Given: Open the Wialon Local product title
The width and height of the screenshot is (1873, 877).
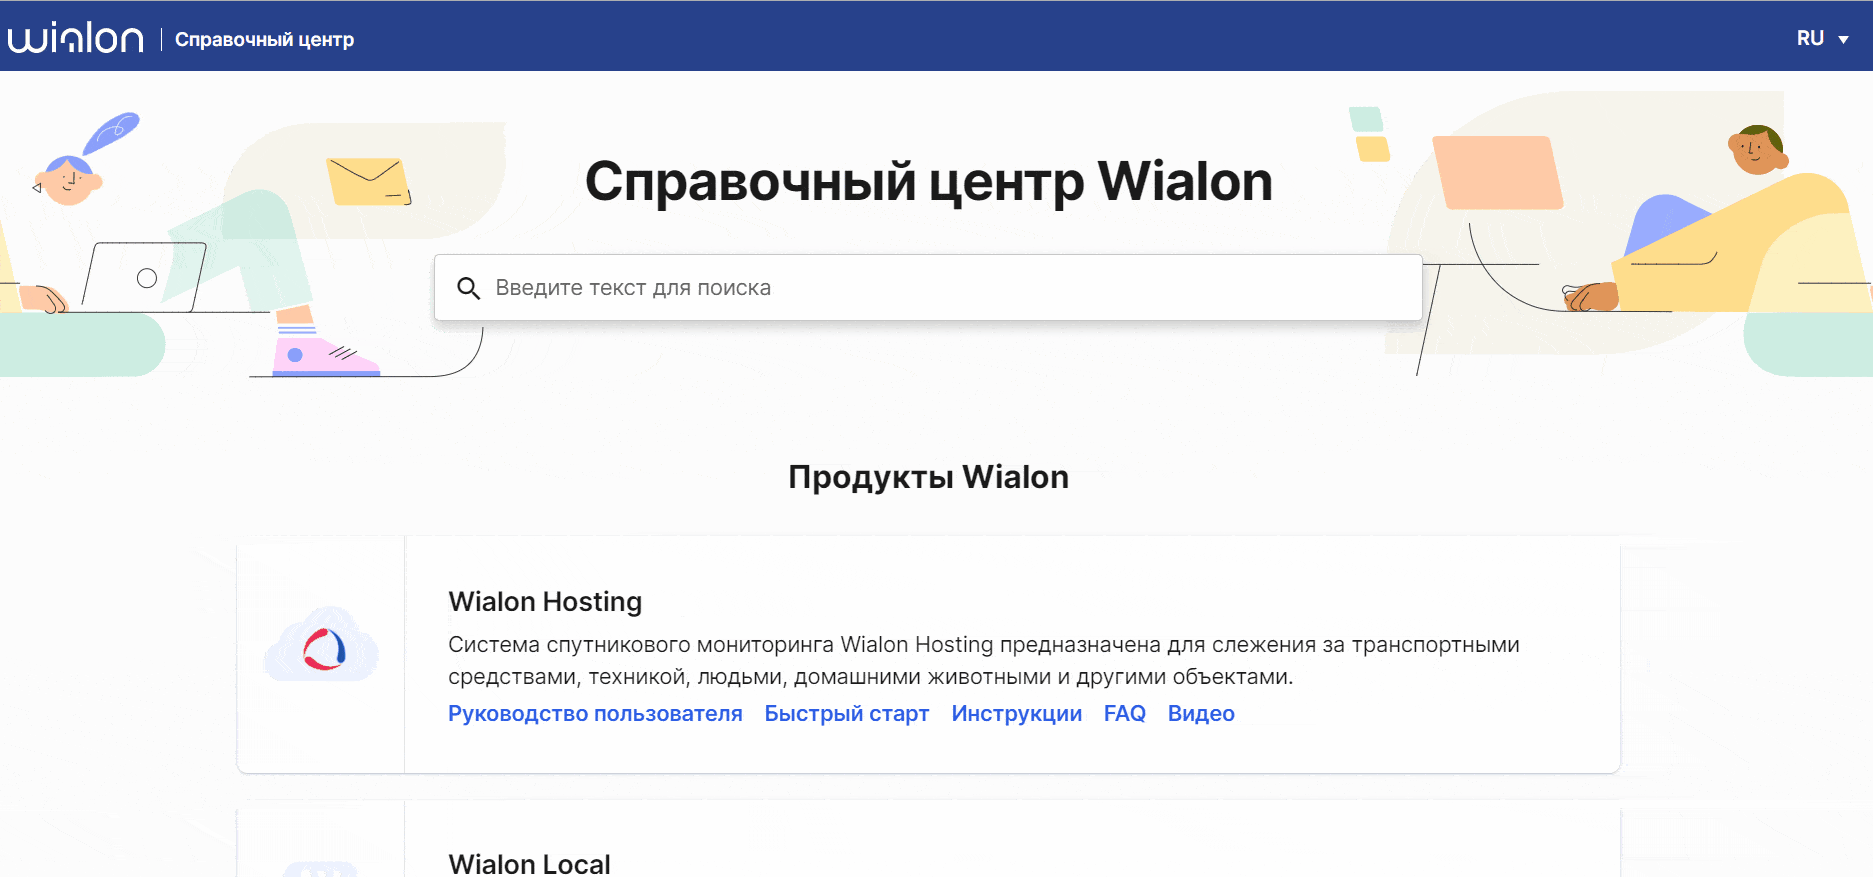Looking at the screenshot, I should [x=529, y=864].
